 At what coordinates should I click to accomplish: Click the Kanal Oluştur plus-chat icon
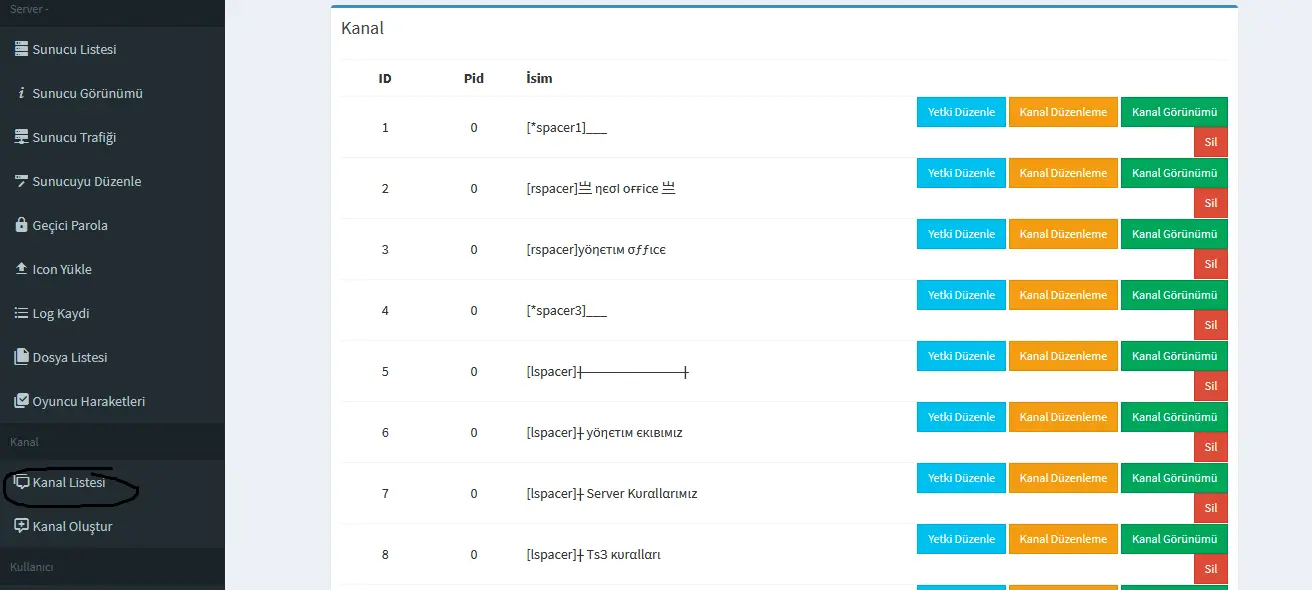pyautogui.click(x=21, y=526)
